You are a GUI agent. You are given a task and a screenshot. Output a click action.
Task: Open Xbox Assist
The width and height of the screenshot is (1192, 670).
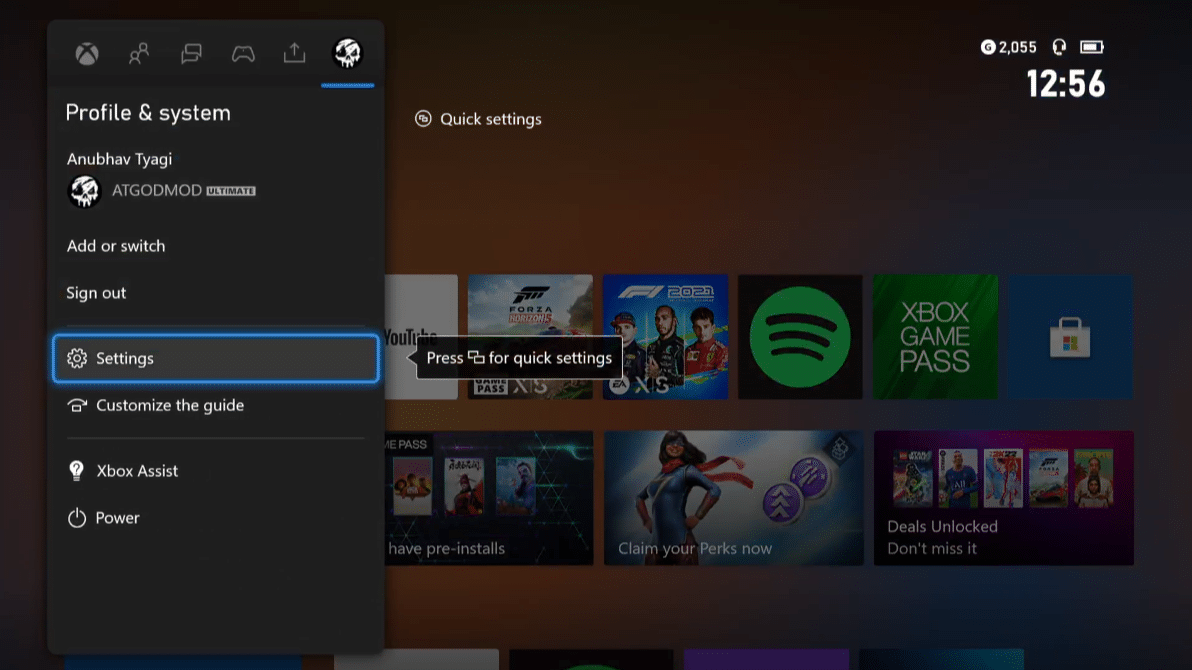click(x=216, y=471)
